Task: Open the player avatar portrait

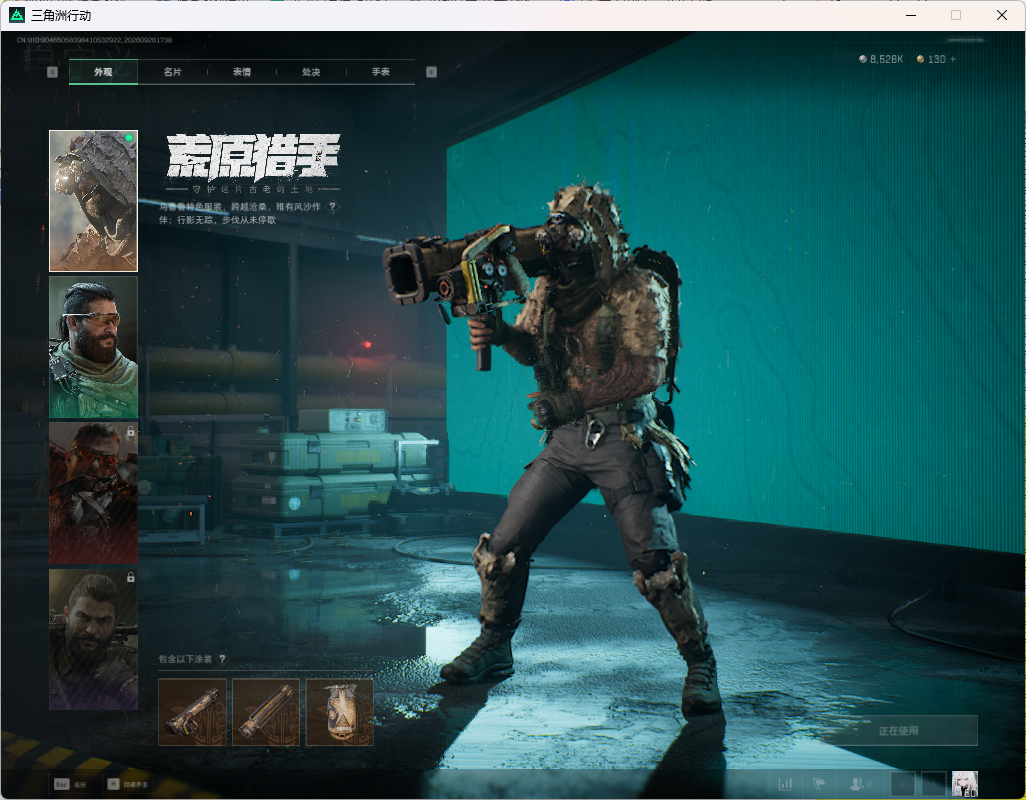Action: coord(964,784)
